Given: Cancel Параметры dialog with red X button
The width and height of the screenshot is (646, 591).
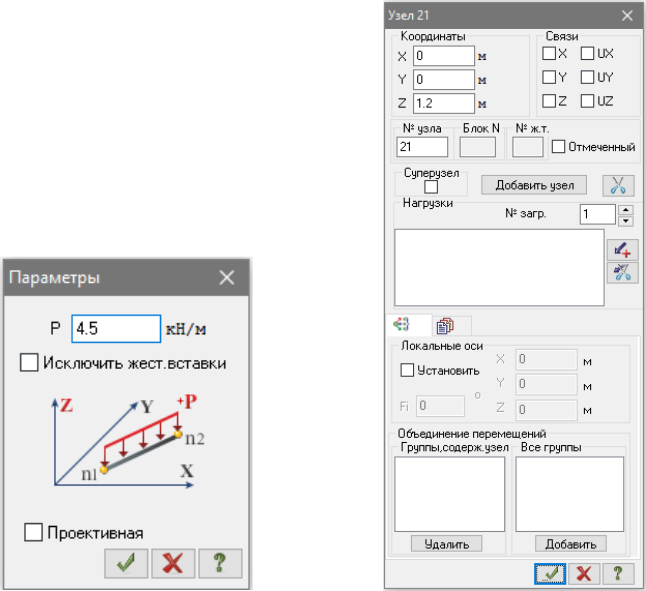Looking at the screenshot, I should (x=172, y=564).
